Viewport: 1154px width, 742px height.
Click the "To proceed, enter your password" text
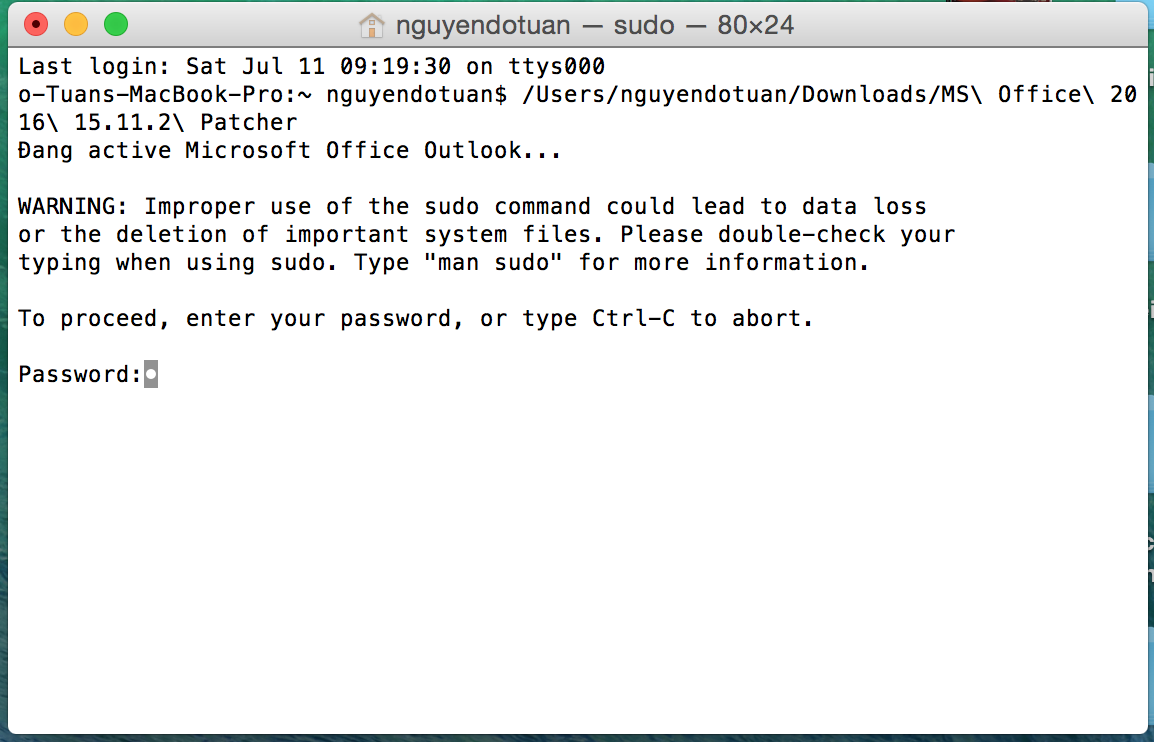(235, 318)
